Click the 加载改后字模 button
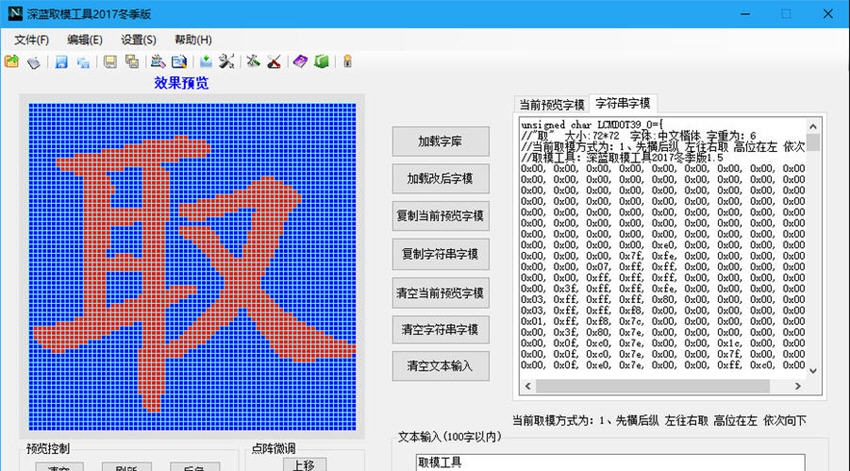 coord(440,179)
